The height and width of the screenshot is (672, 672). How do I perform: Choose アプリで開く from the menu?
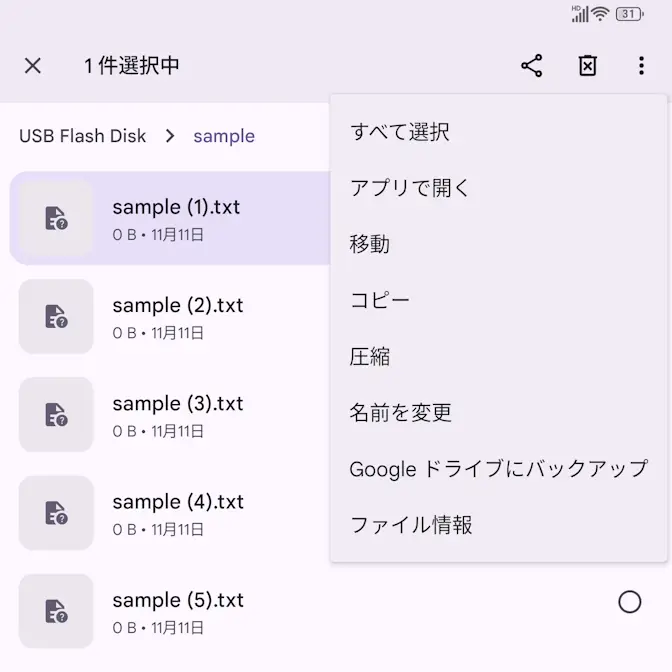(x=410, y=188)
